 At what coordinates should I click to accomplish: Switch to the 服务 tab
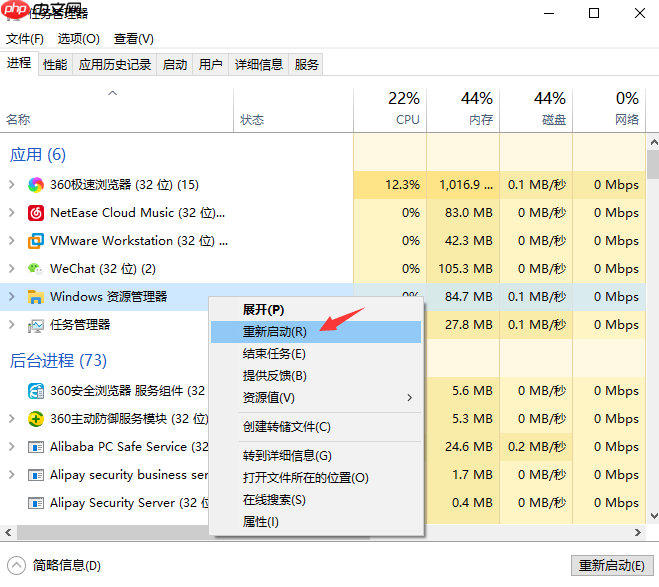(306, 65)
